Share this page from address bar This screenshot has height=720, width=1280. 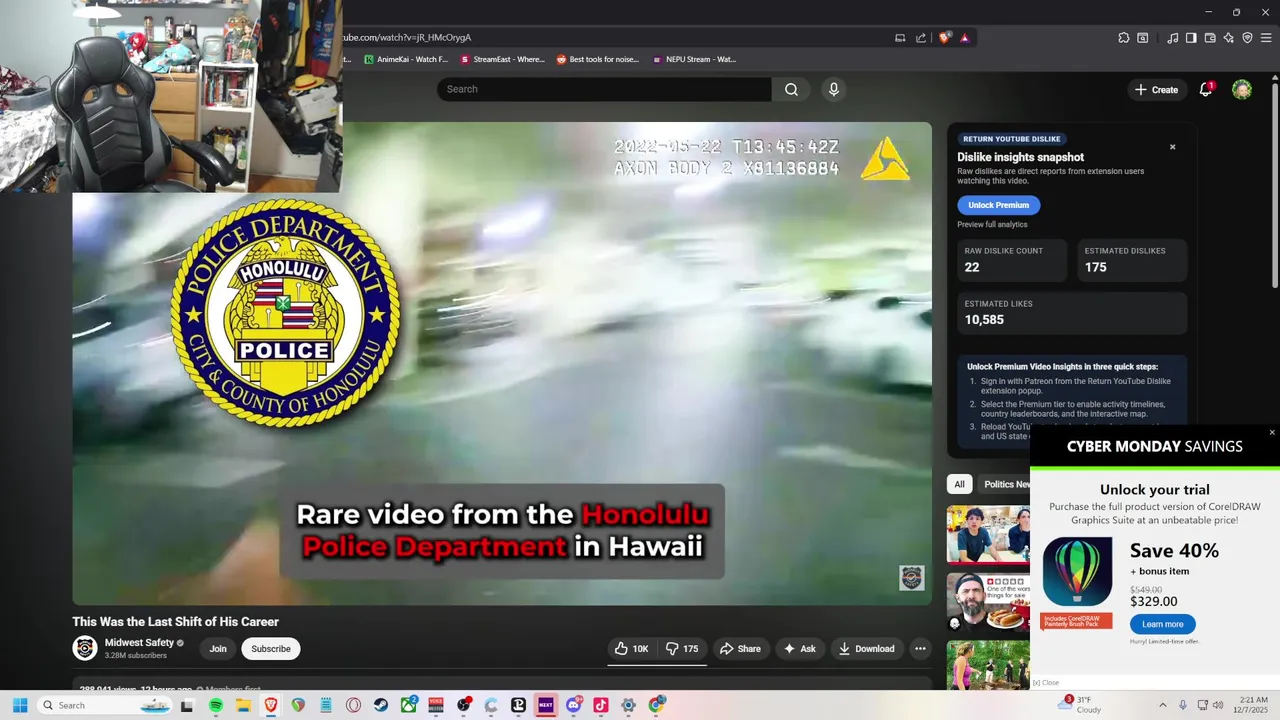point(921,38)
